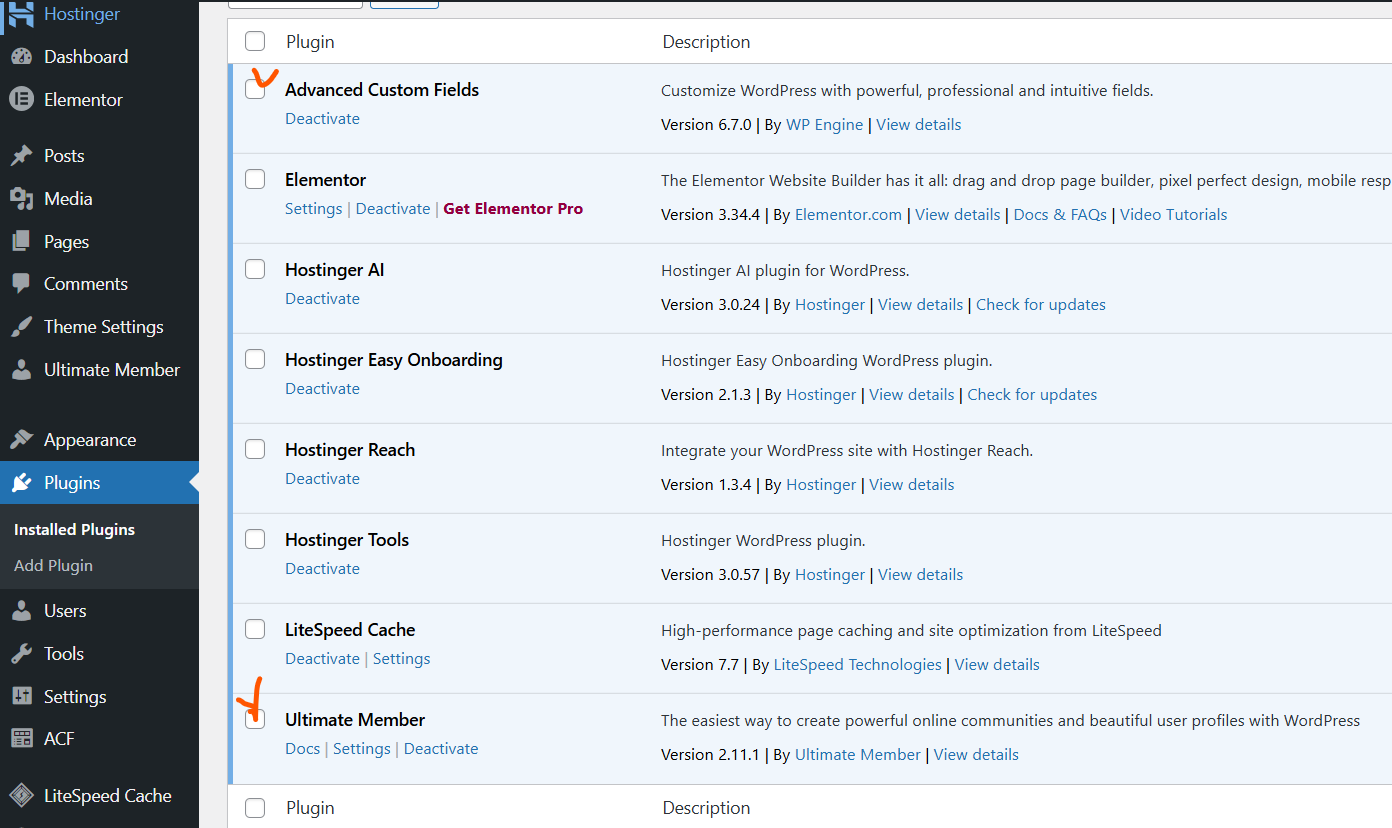Open Ultimate Member plugin Settings link

tap(361, 749)
